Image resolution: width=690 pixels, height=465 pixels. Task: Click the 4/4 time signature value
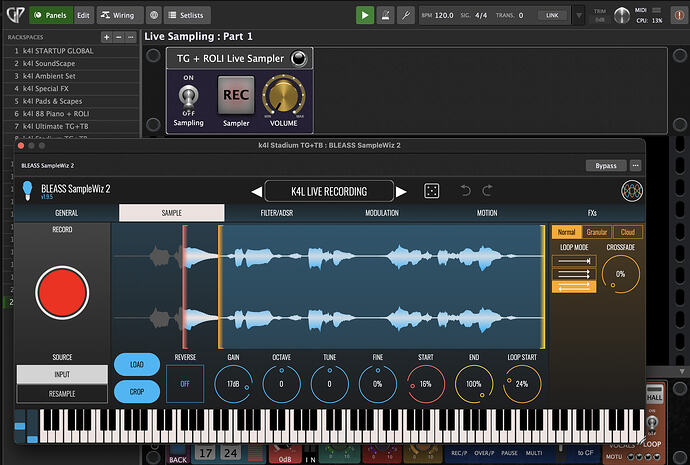coord(481,15)
